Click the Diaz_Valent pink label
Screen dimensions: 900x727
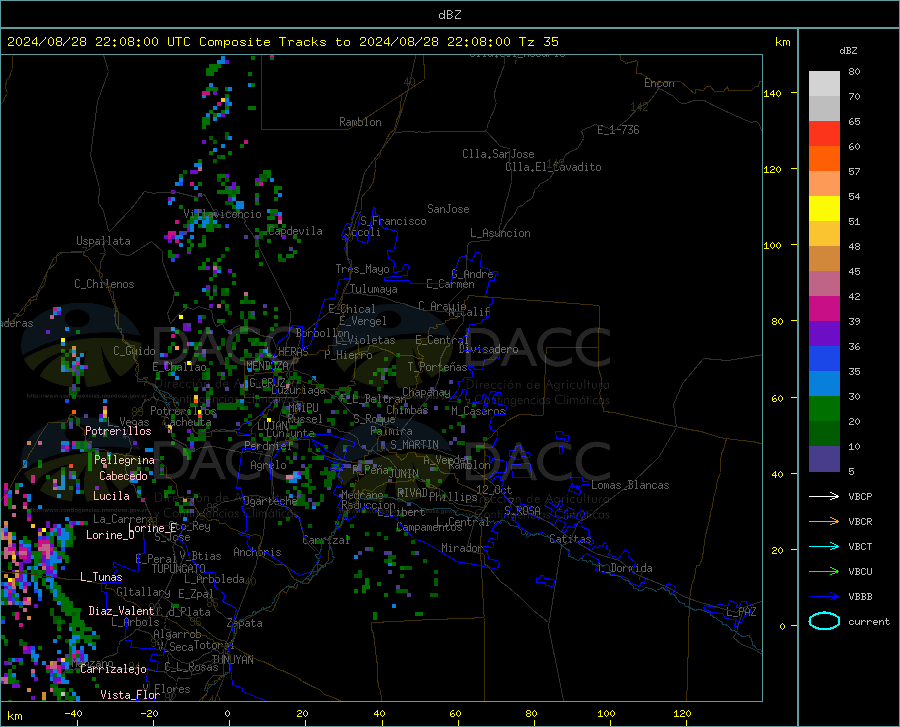pyautogui.click(x=121, y=611)
